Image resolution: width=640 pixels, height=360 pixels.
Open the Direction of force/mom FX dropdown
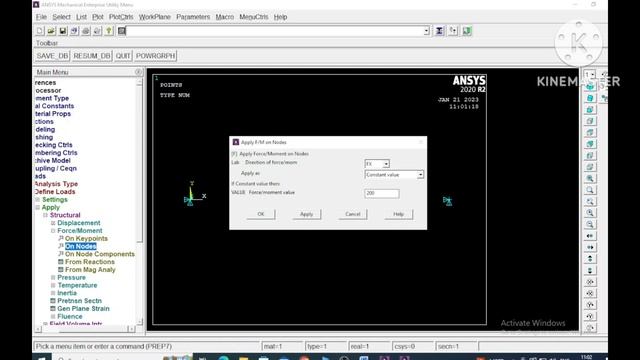click(x=386, y=164)
